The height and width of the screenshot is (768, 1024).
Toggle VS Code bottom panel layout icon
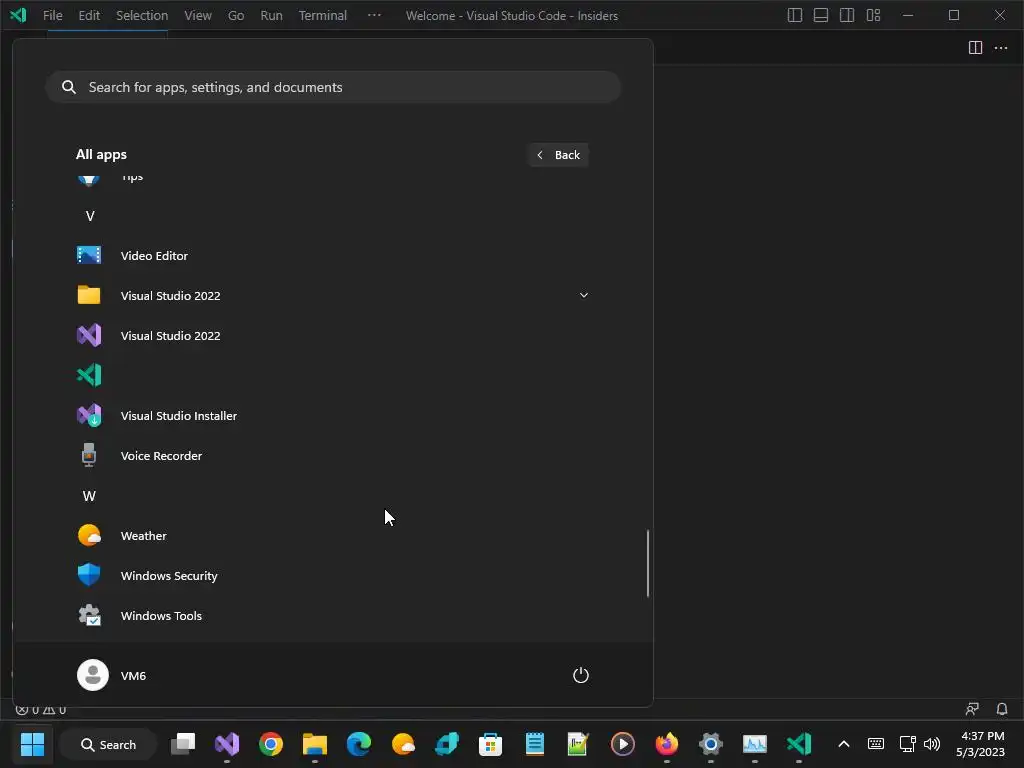tap(821, 15)
